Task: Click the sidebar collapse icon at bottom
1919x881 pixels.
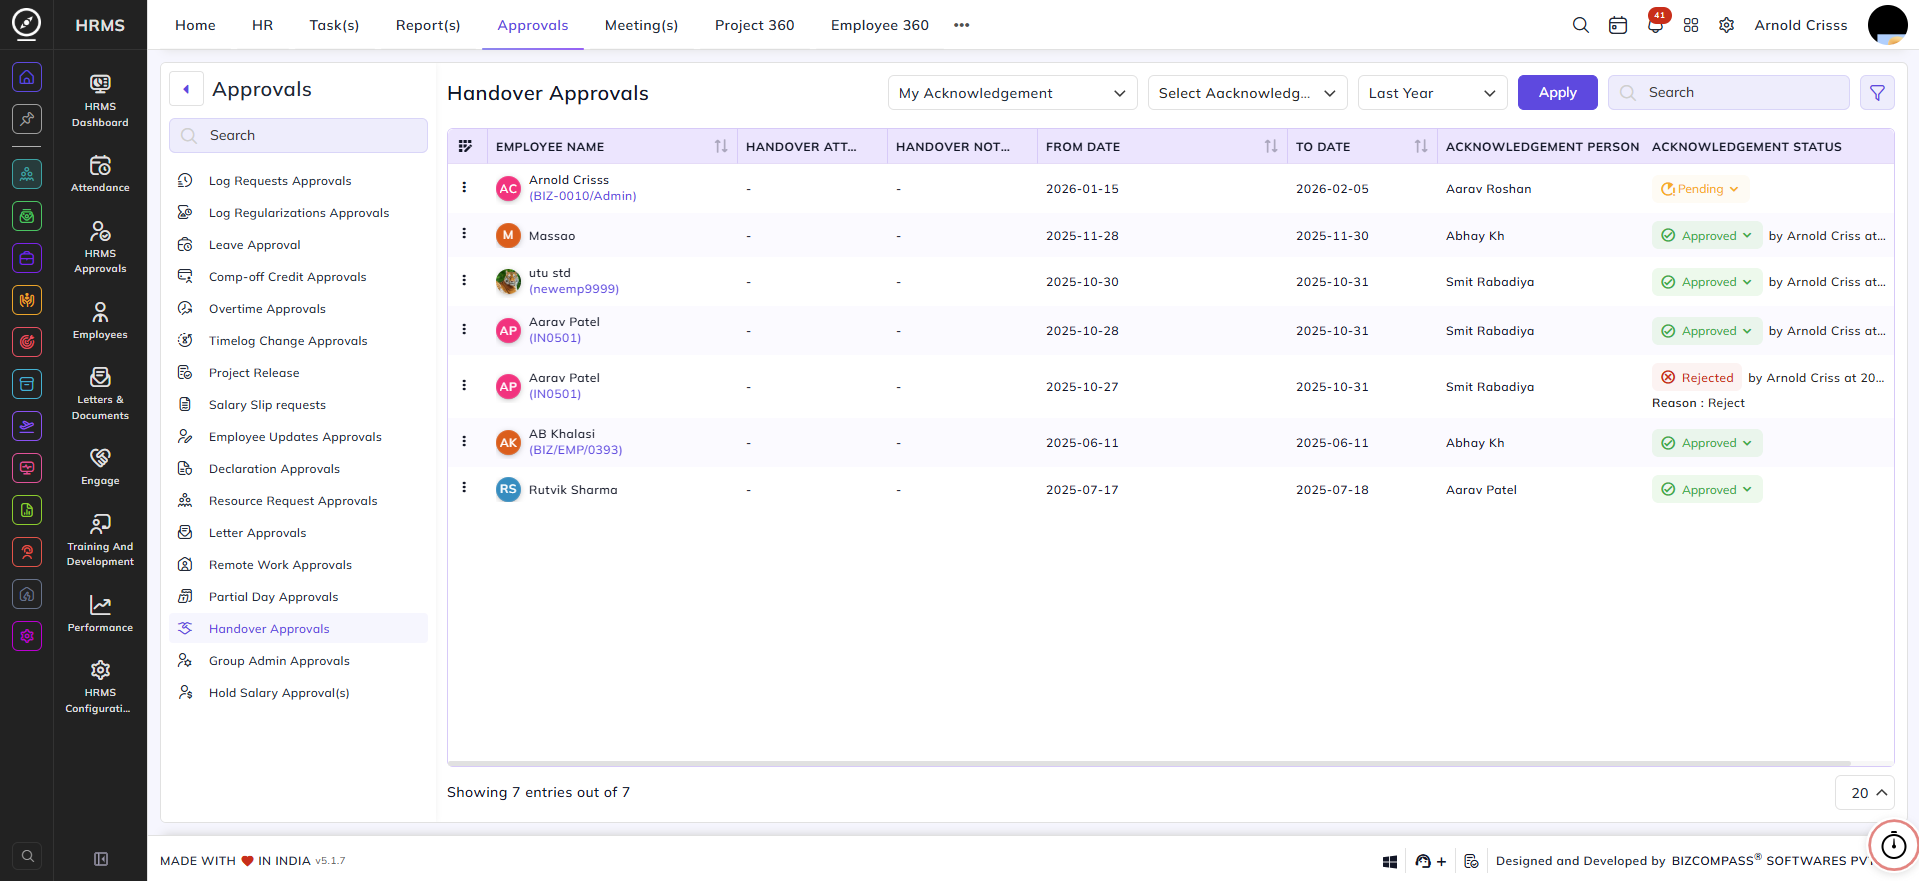Action: (x=101, y=859)
